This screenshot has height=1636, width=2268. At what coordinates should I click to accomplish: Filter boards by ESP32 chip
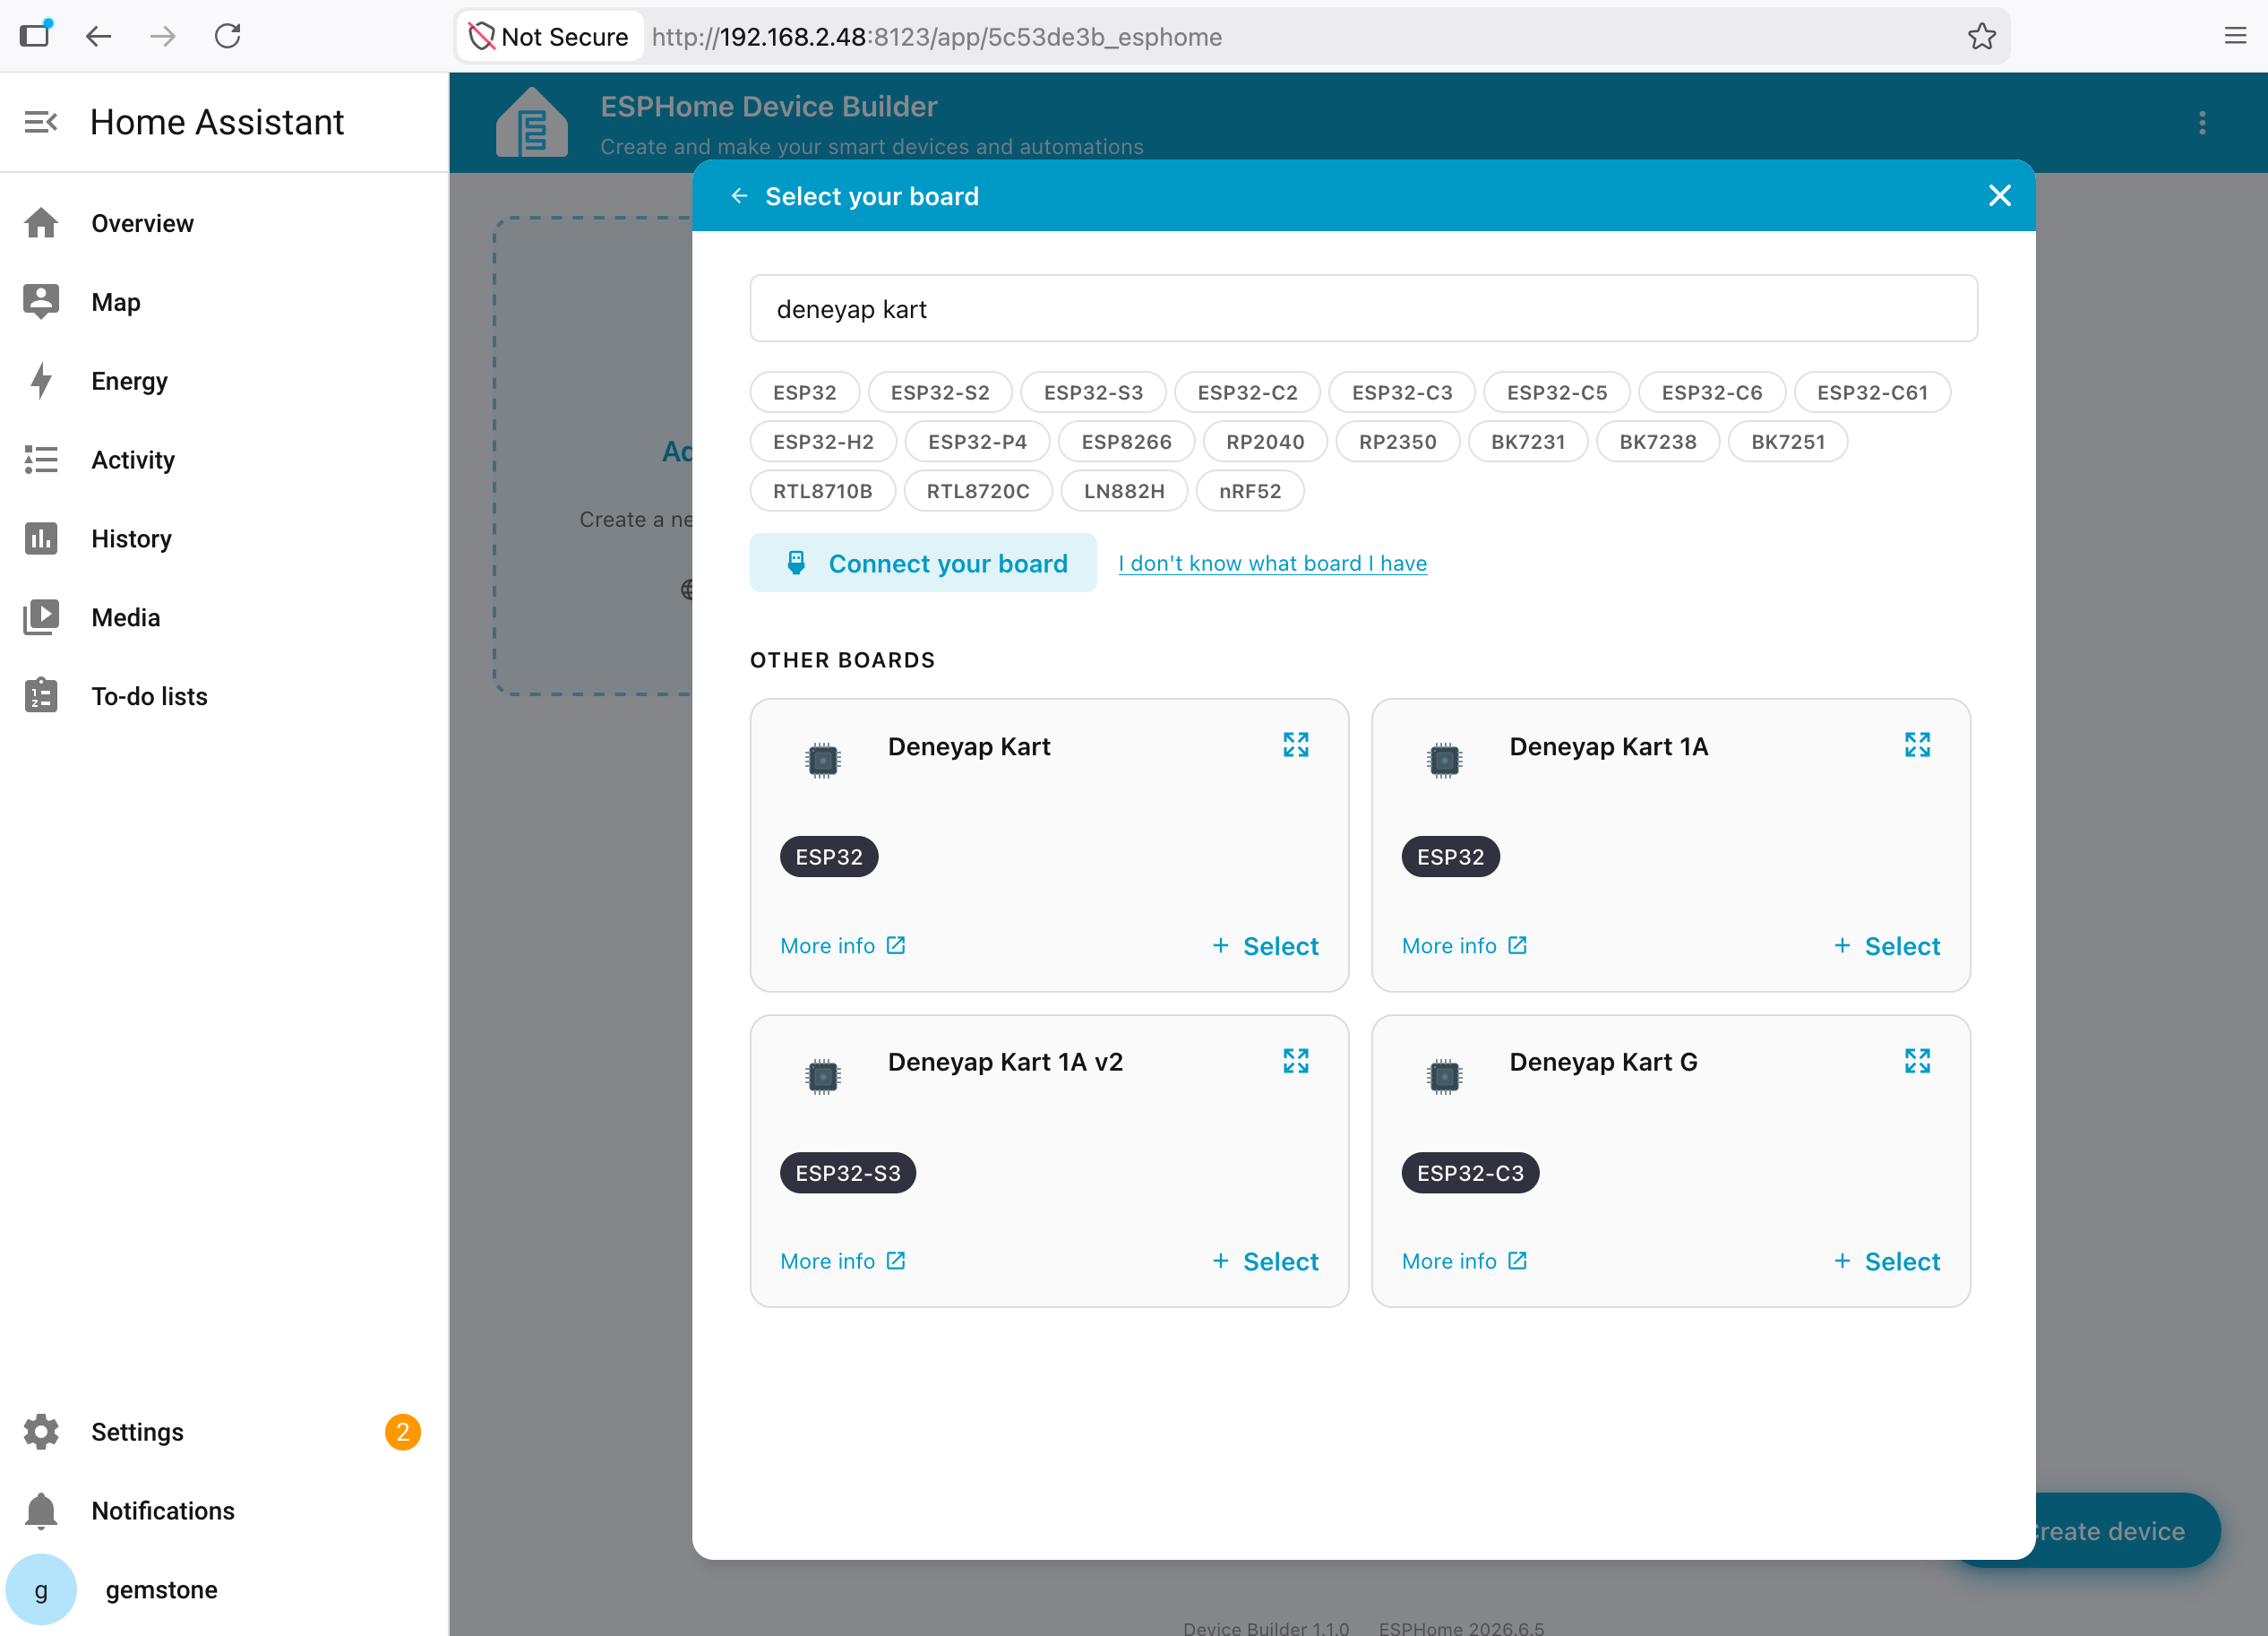tap(805, 392)
